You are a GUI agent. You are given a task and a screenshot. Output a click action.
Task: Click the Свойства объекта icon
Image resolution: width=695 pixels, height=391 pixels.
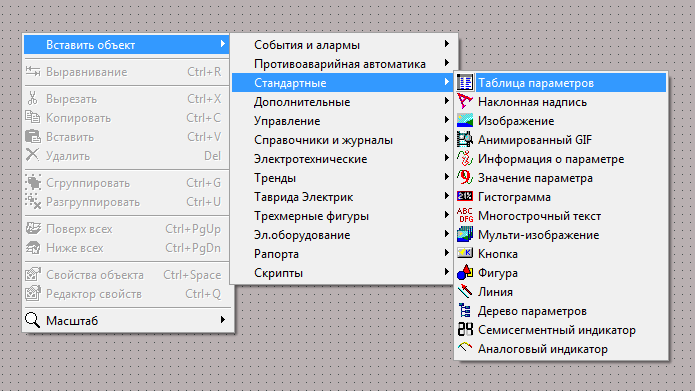(33, 274)
